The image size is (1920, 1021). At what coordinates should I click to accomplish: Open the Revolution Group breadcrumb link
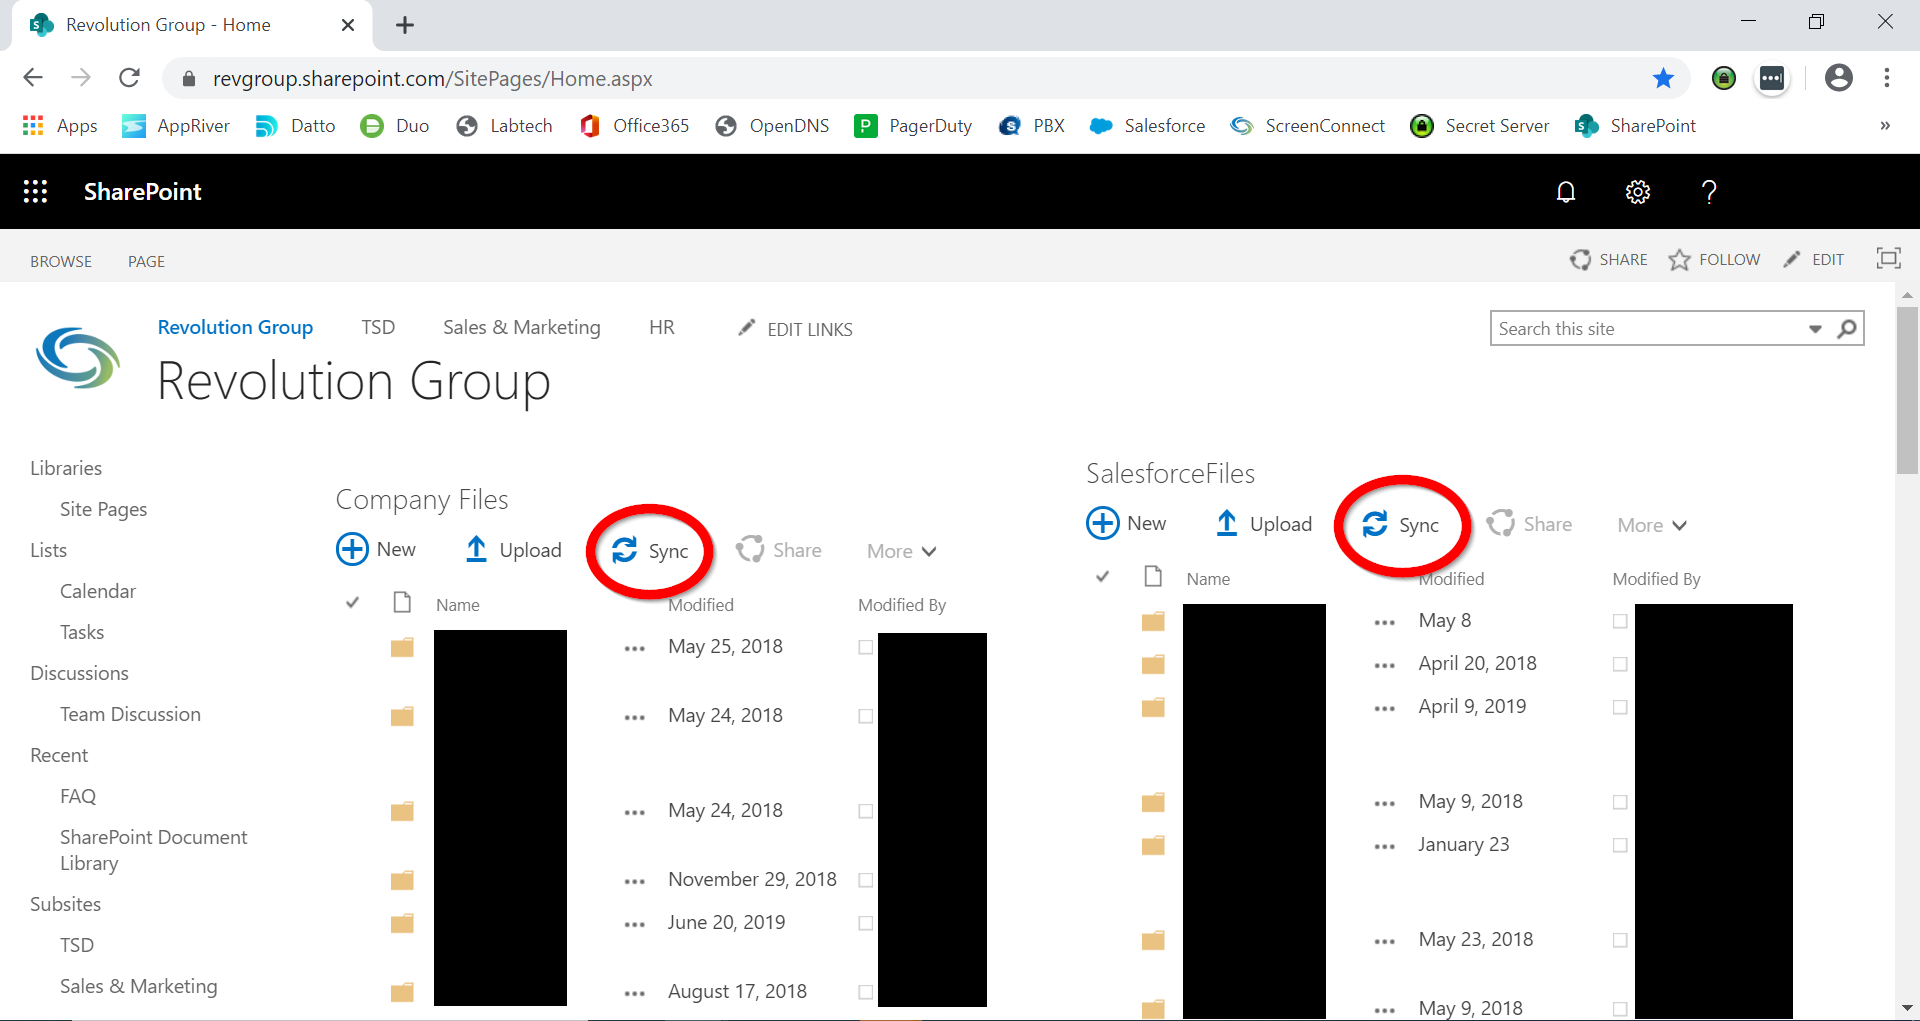point(235,327)
